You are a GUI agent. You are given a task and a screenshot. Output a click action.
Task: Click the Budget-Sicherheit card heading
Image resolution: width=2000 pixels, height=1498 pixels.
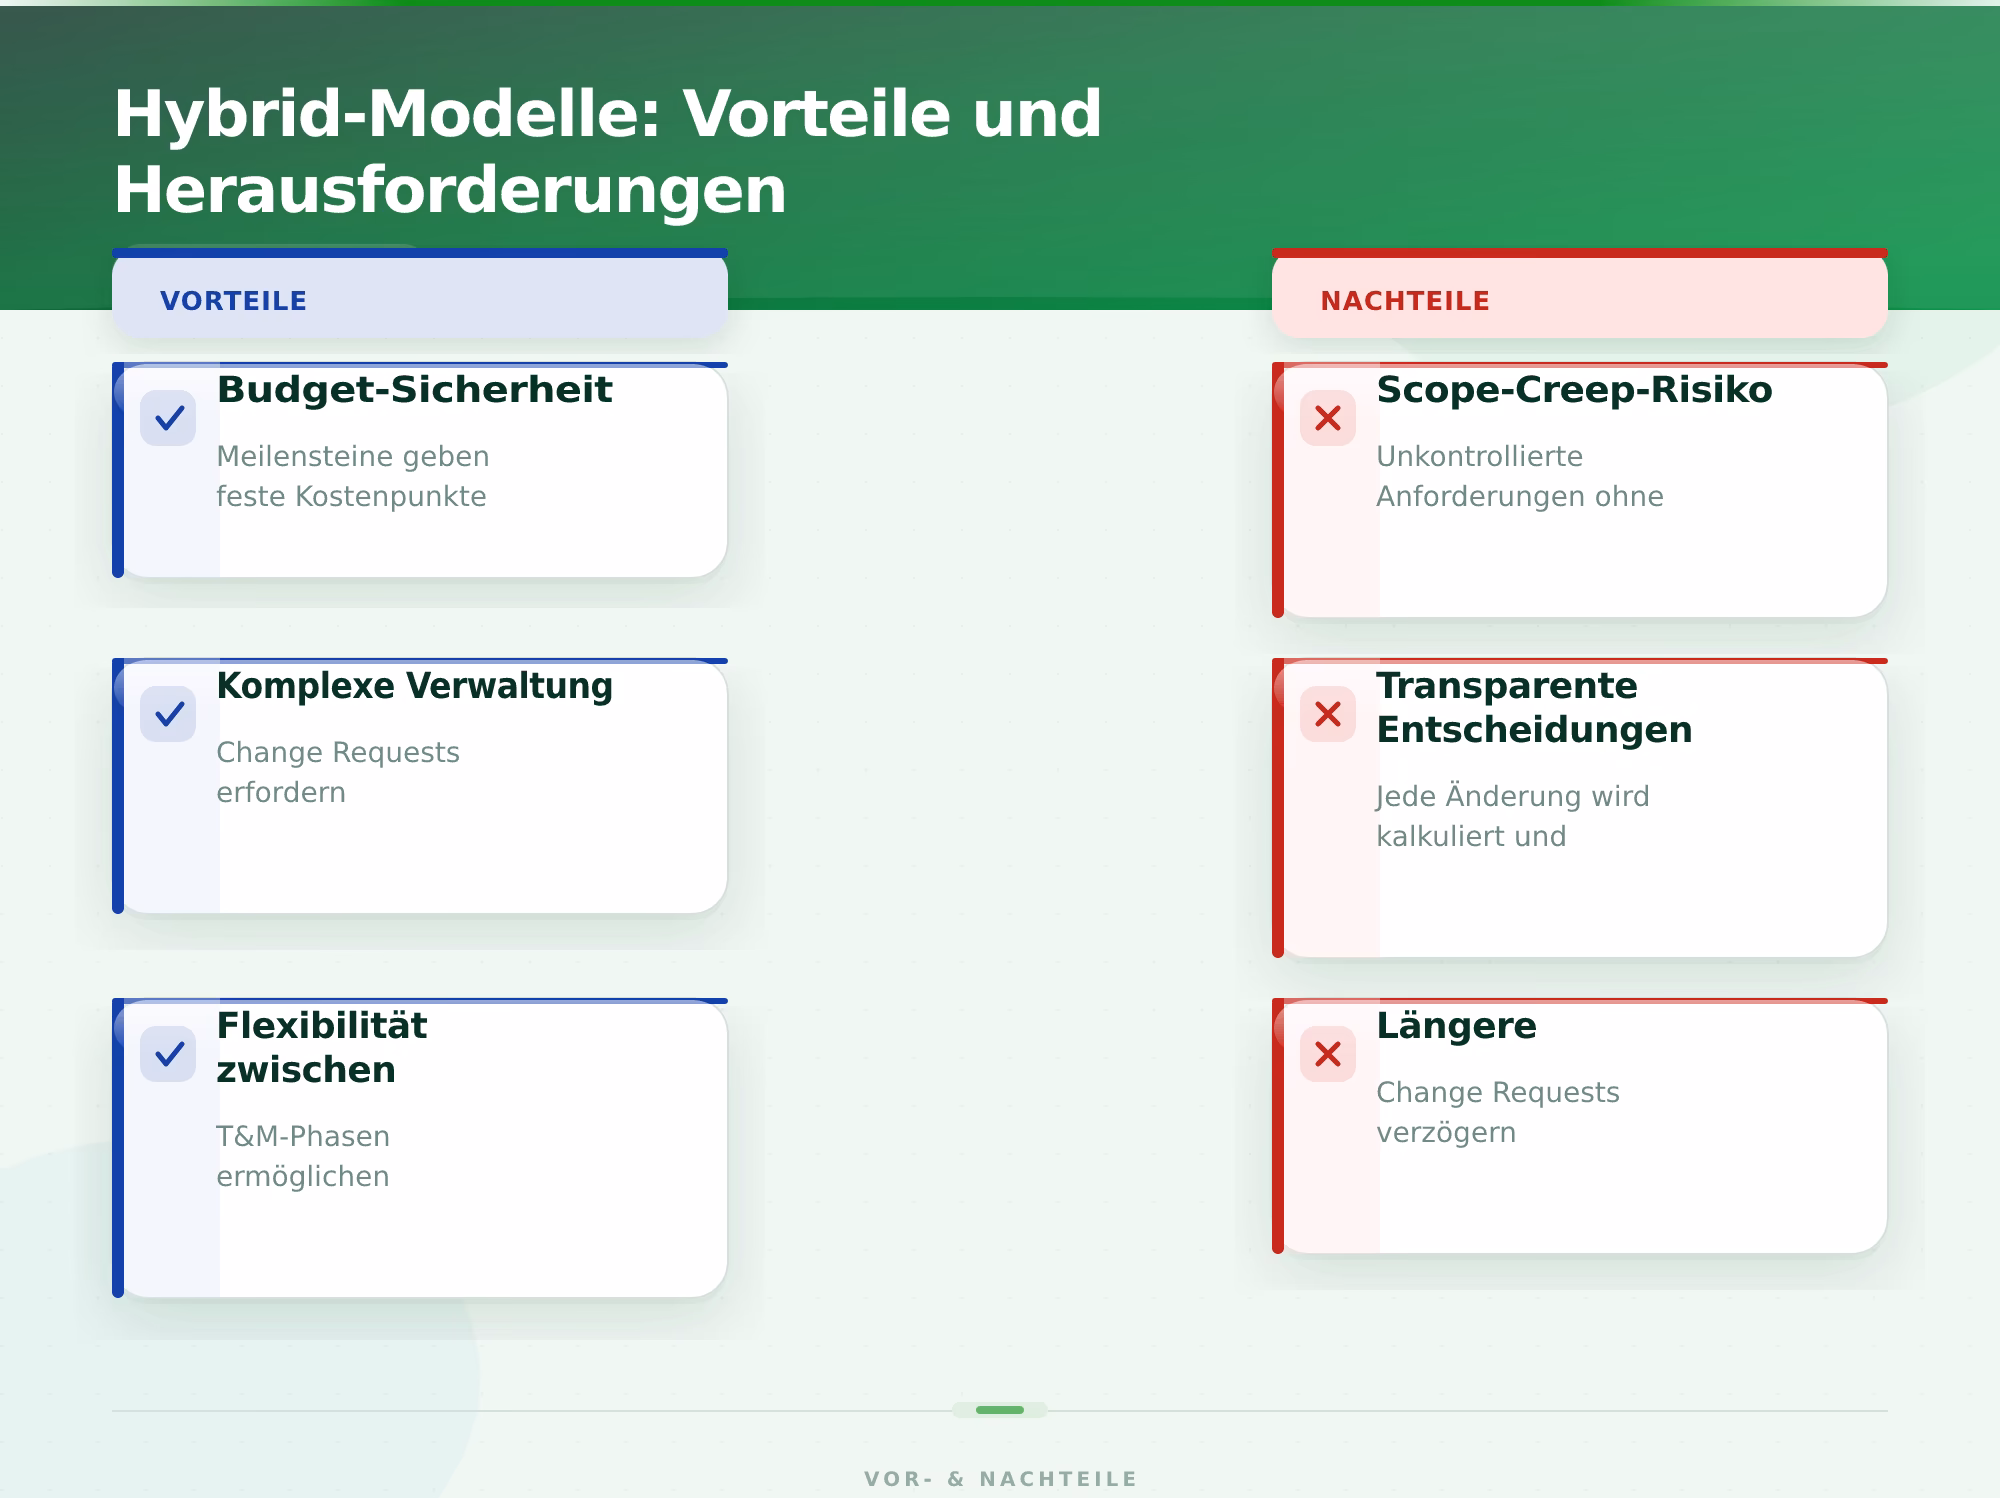tap(414, 390)
